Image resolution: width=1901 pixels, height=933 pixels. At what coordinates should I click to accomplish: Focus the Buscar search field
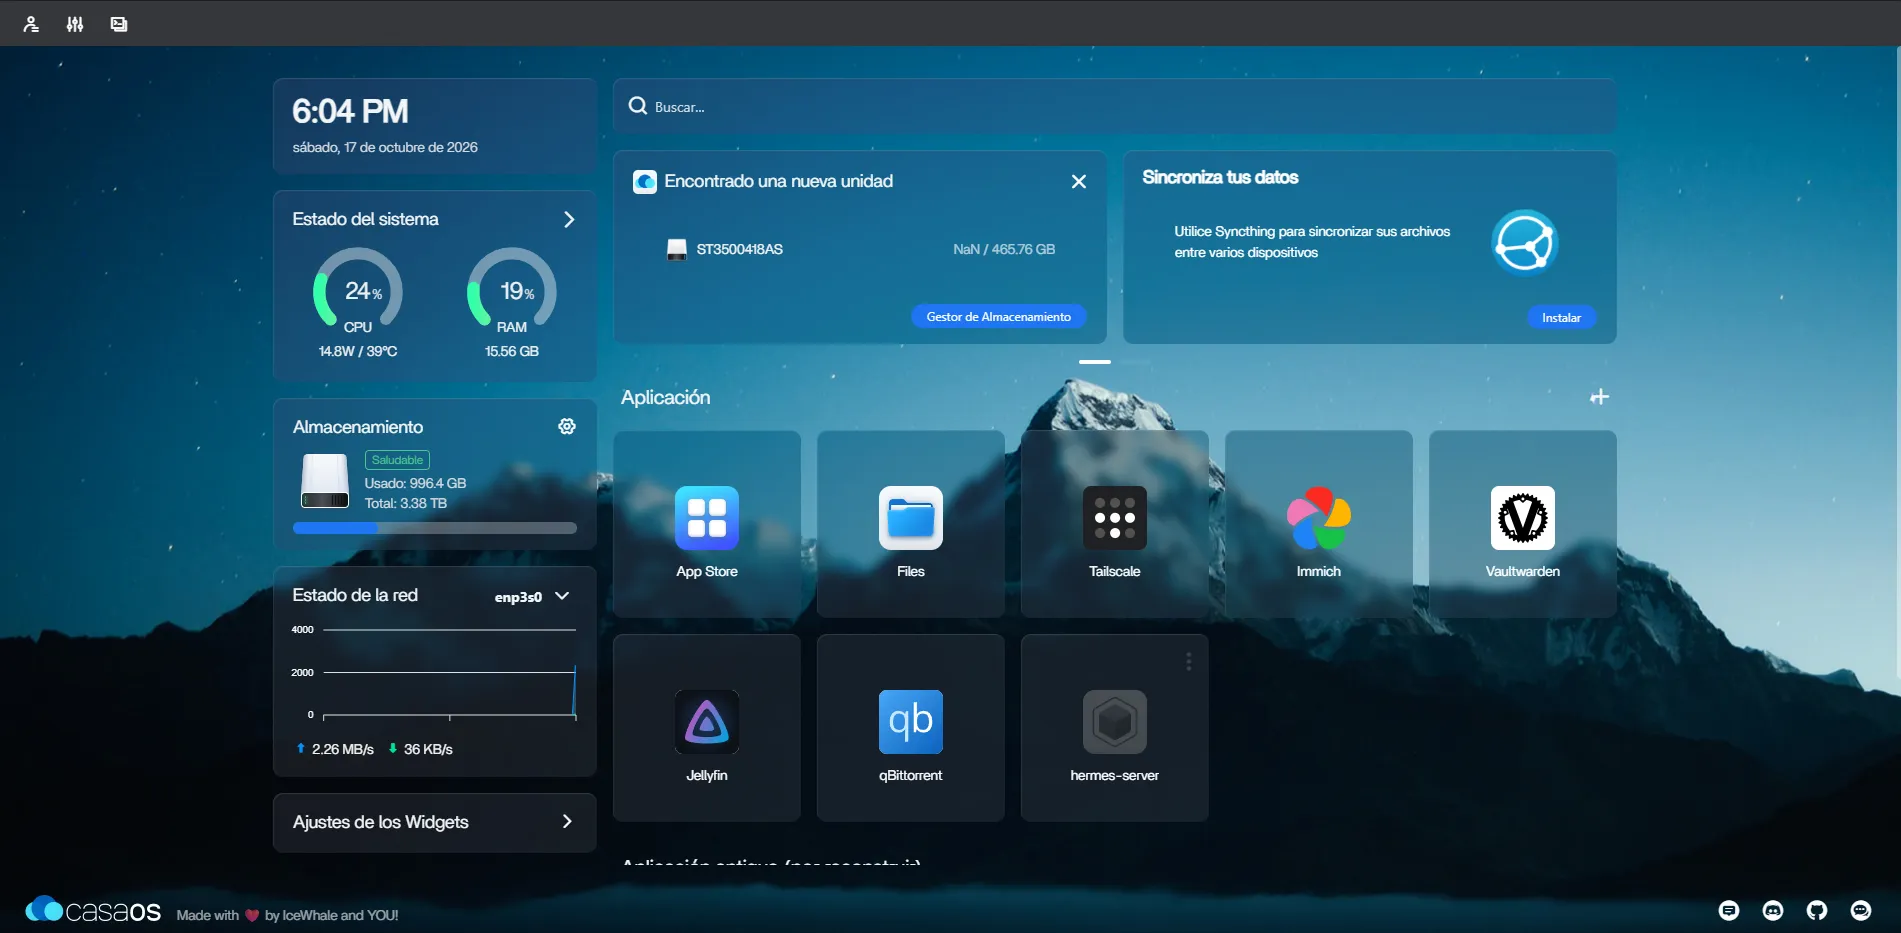pyautogui.click(x=1114, y=106)
